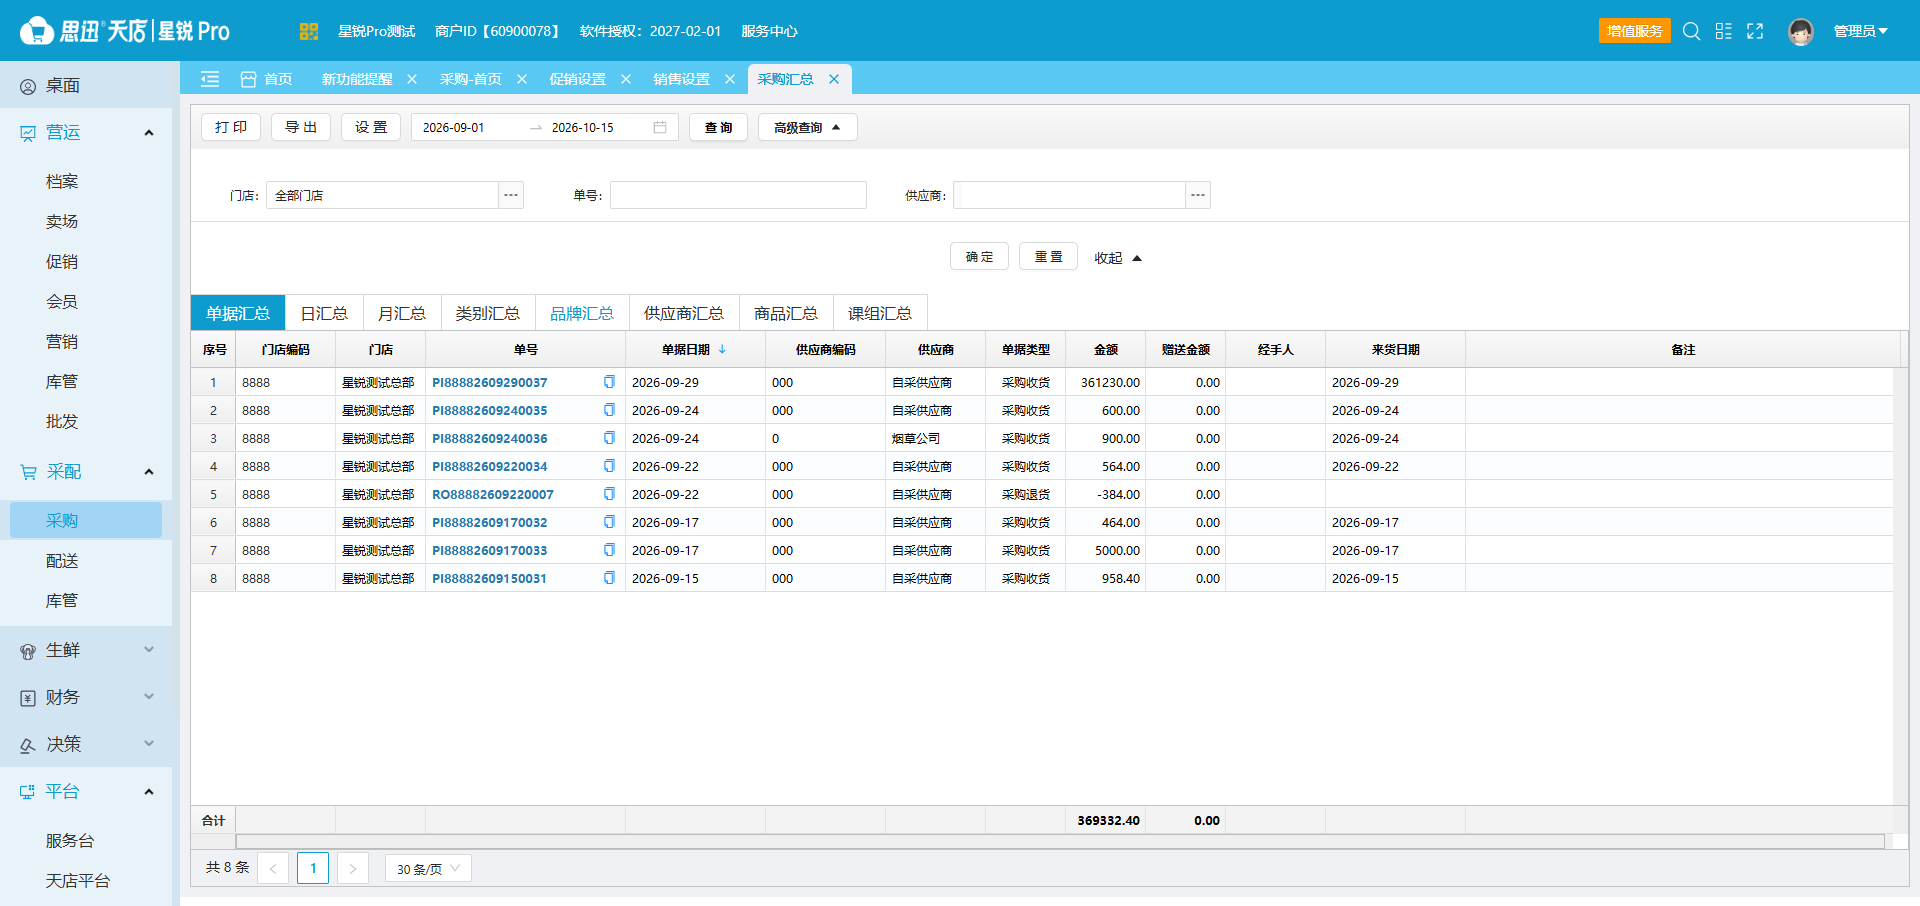
Task: Switch to the 品牌汇总 tab
Action: [x=582, y=313]
